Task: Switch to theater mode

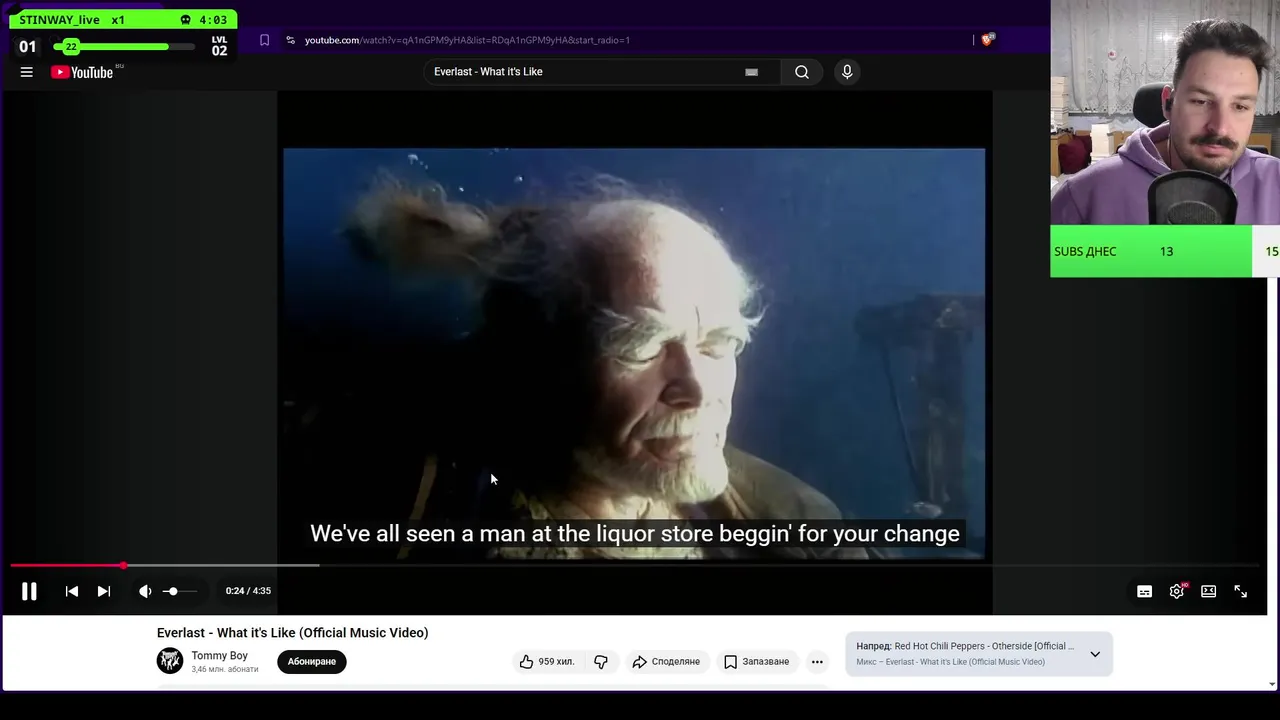Action: click(x=1208, y=591)
